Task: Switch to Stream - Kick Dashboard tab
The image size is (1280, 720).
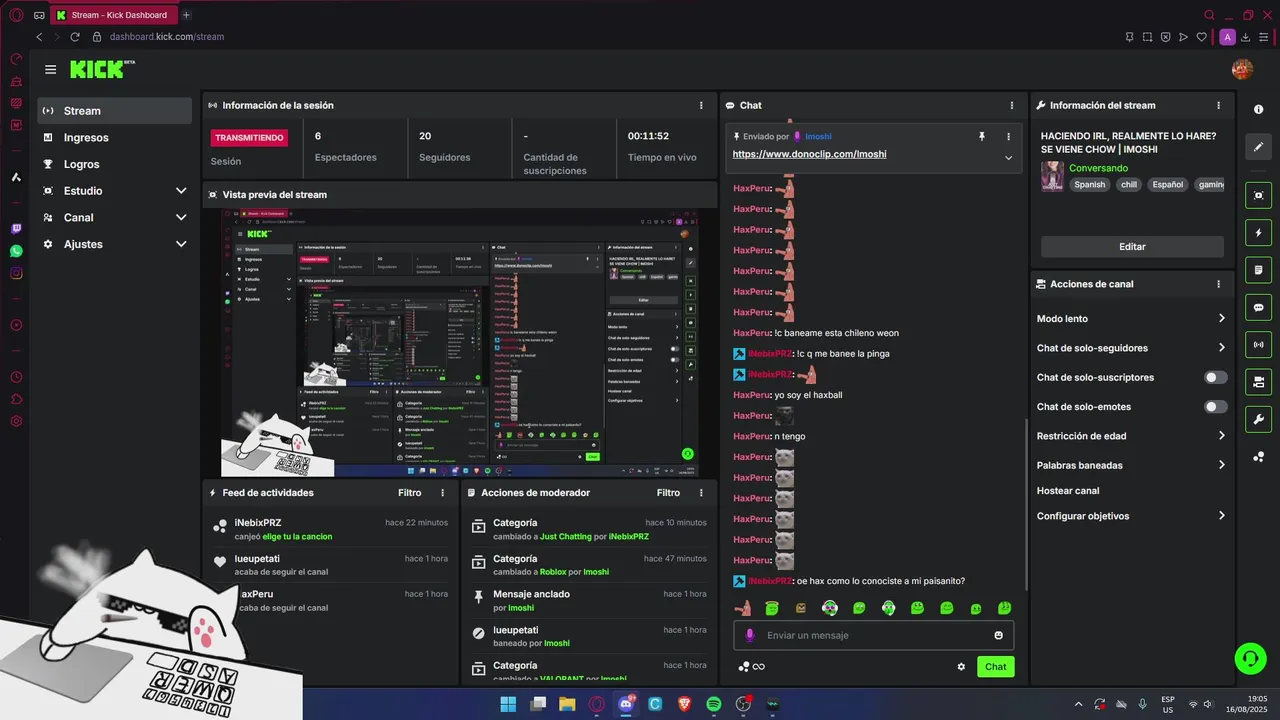Action: tap(113, 15)
